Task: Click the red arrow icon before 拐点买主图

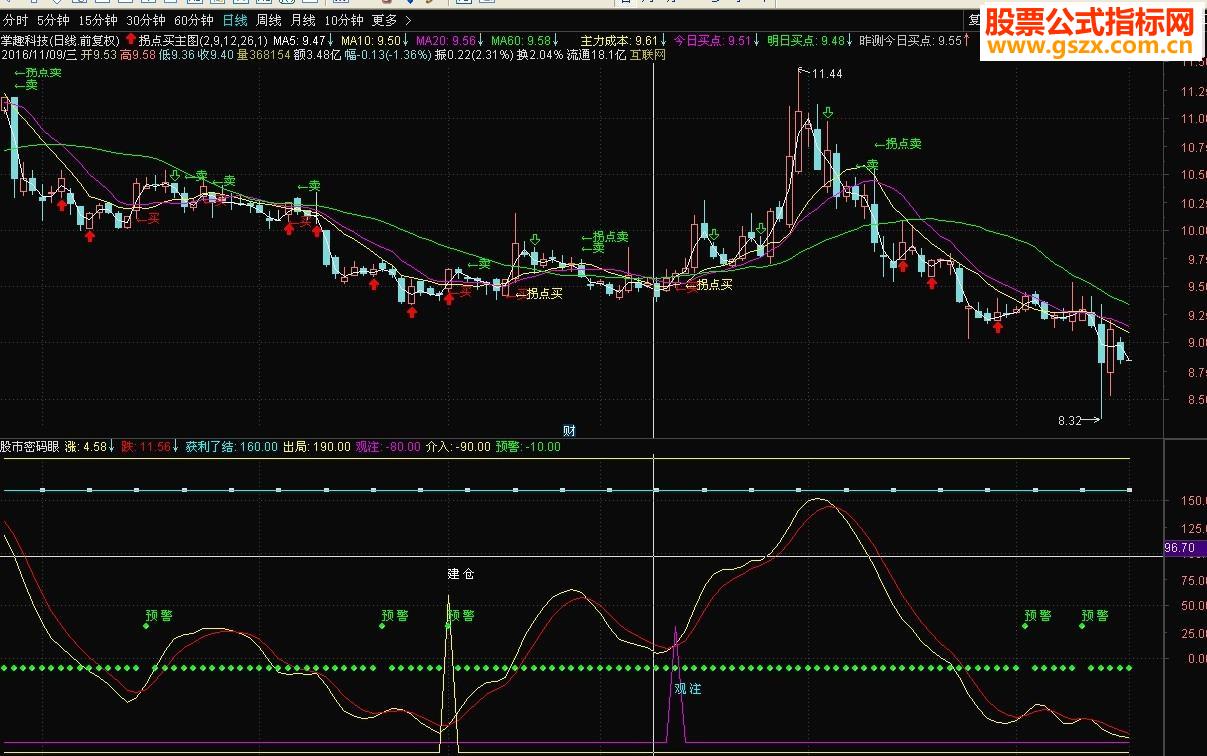Action: click(x=130, y=41)
